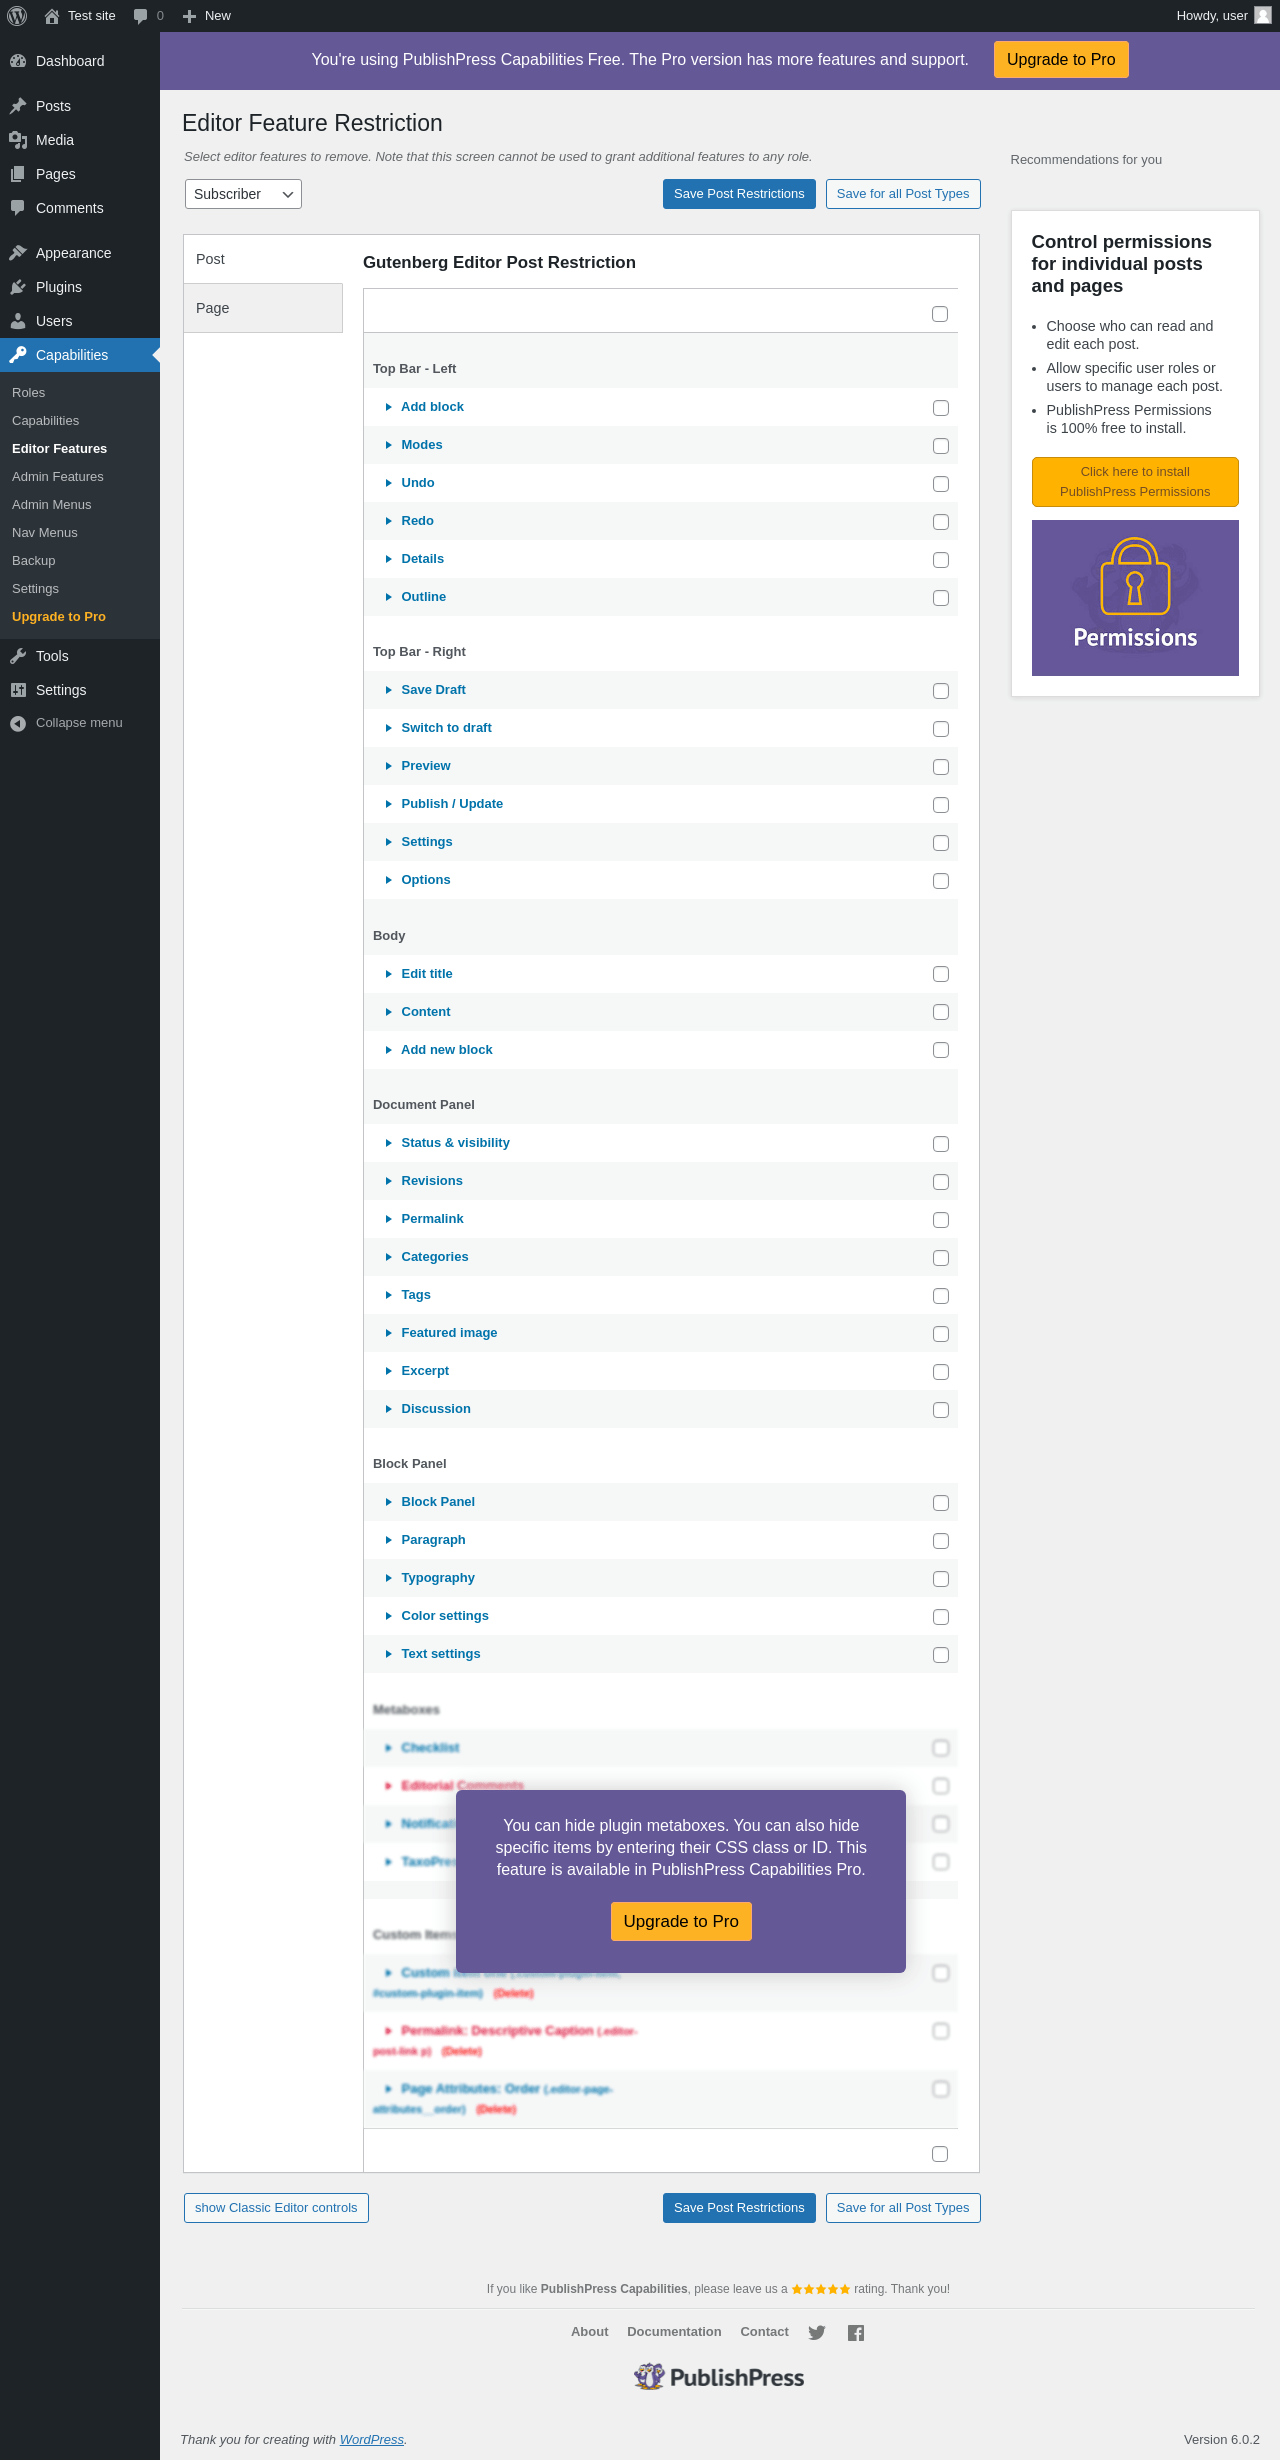Click the WordPress logo icon

[x=17, y=16]
